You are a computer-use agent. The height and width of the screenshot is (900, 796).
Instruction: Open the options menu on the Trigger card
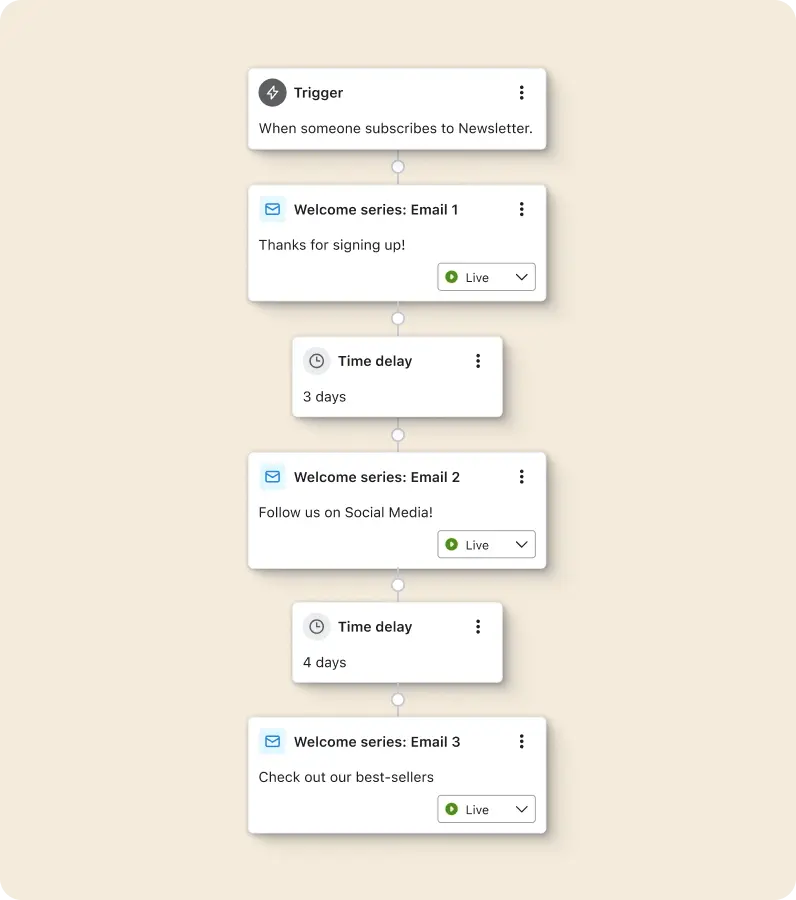tap(521, 92)
